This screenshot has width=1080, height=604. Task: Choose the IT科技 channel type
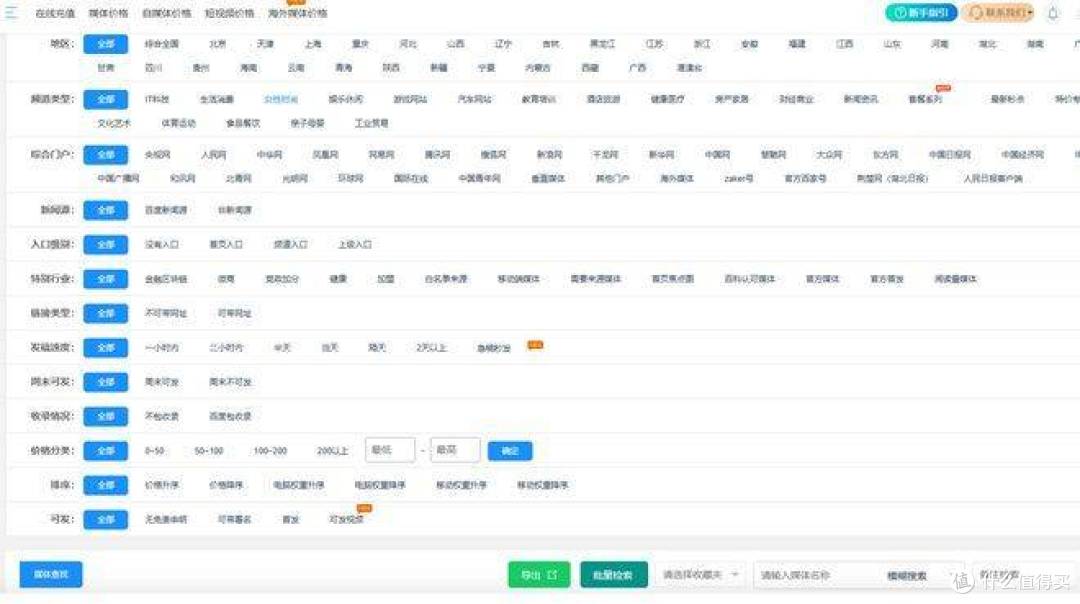pyautogui.click(x=157, y=99)
